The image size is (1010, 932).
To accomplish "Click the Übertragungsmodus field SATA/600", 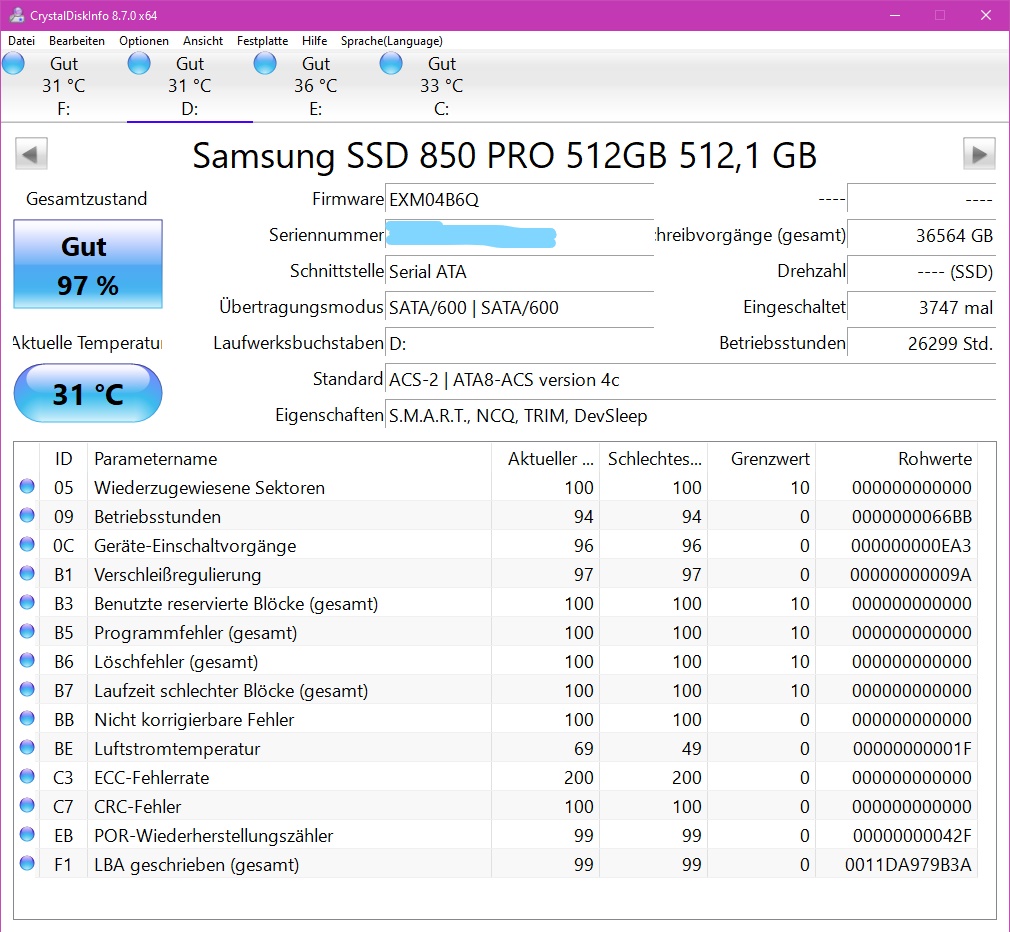I will tap(519, 308).
